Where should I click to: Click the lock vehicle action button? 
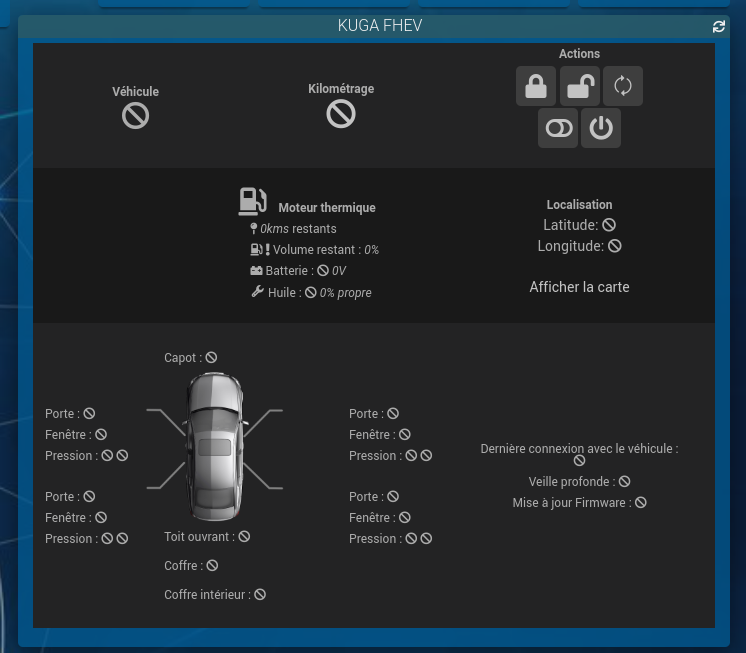tap(536, 86)
